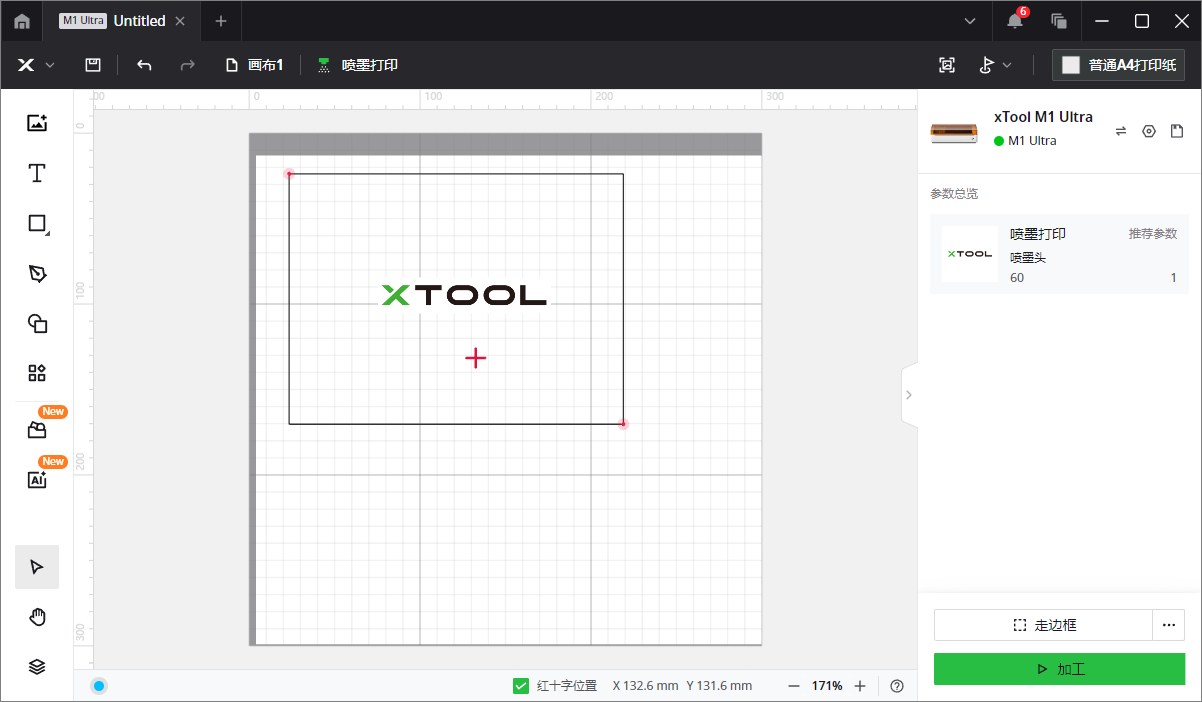Viewport: 1202px width, 702px height.
Task: Open the 喷墨打印 parameter card
Action: click(x=1060, y=254)
